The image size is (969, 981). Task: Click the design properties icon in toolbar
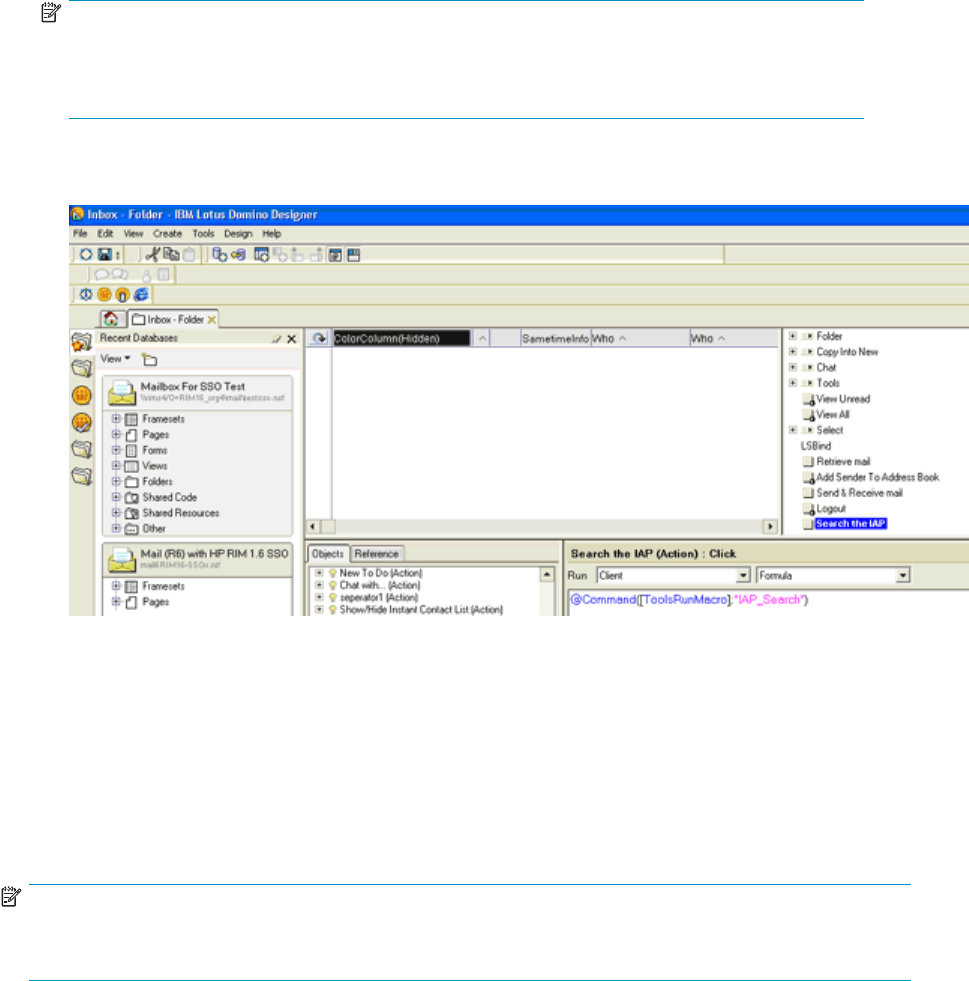[x=335, y=255]
